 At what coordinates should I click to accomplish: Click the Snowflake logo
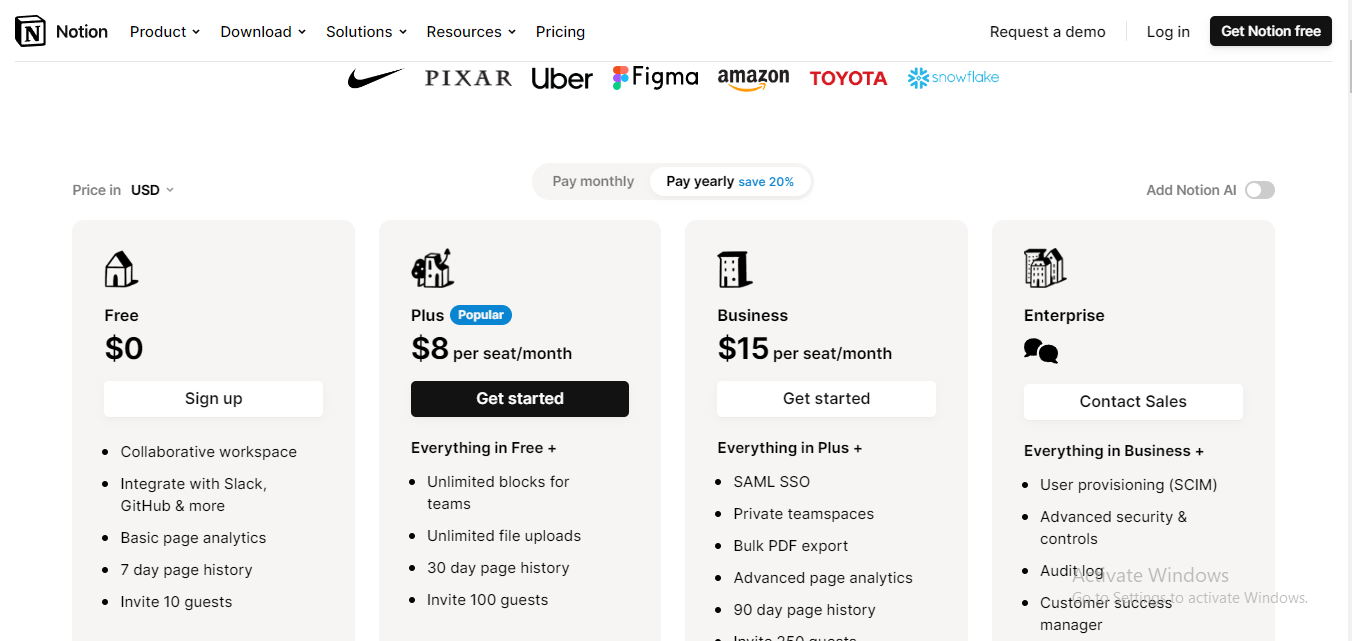tap(953, 78)
